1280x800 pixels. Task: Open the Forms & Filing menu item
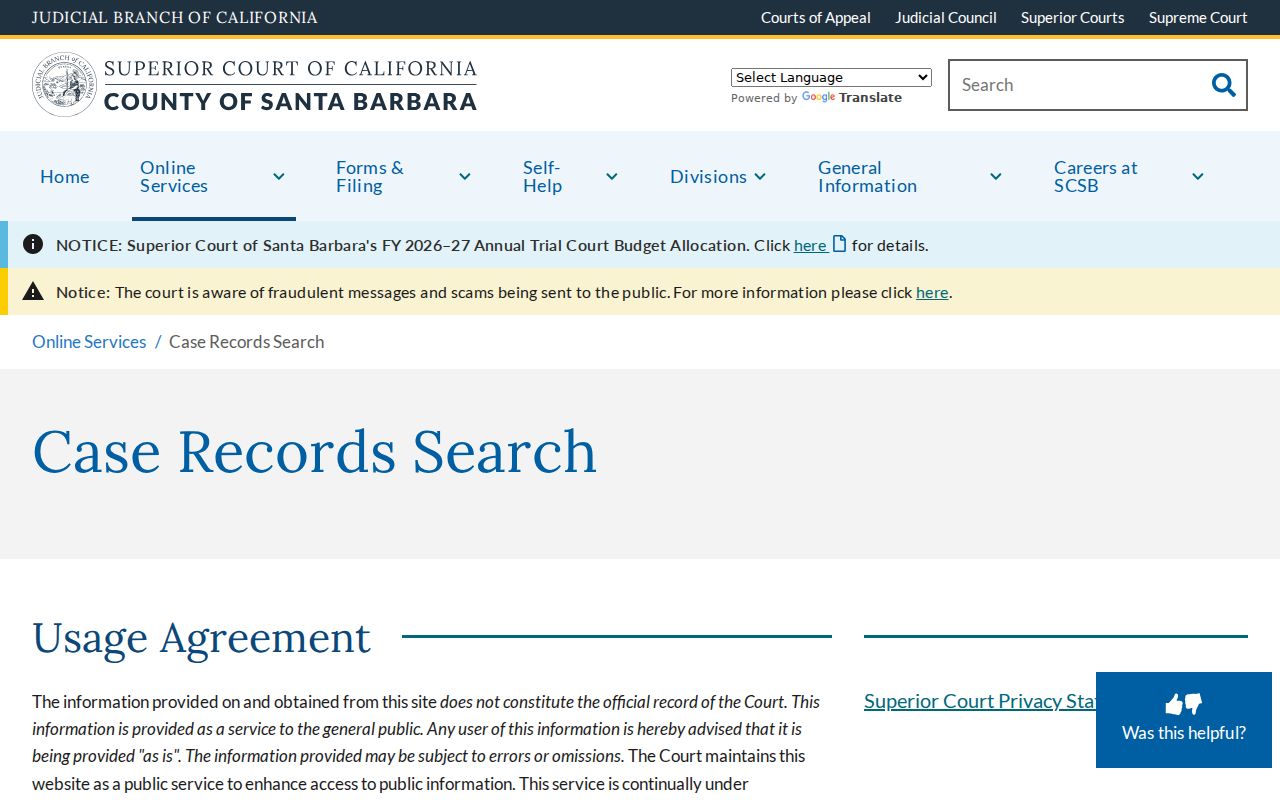pyautogui.click(x=370, y=176)
